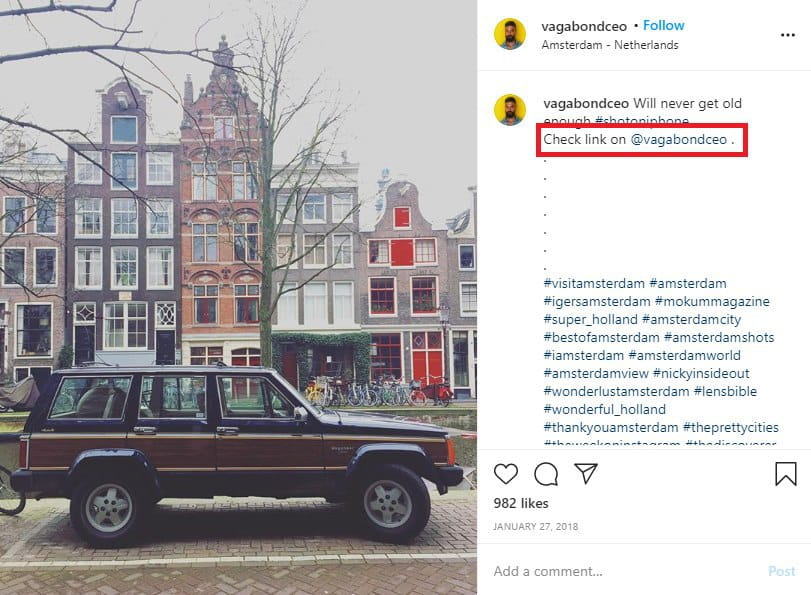View the 982 likes list
Screen dimensions: 811x595
(x=521, y=503)
